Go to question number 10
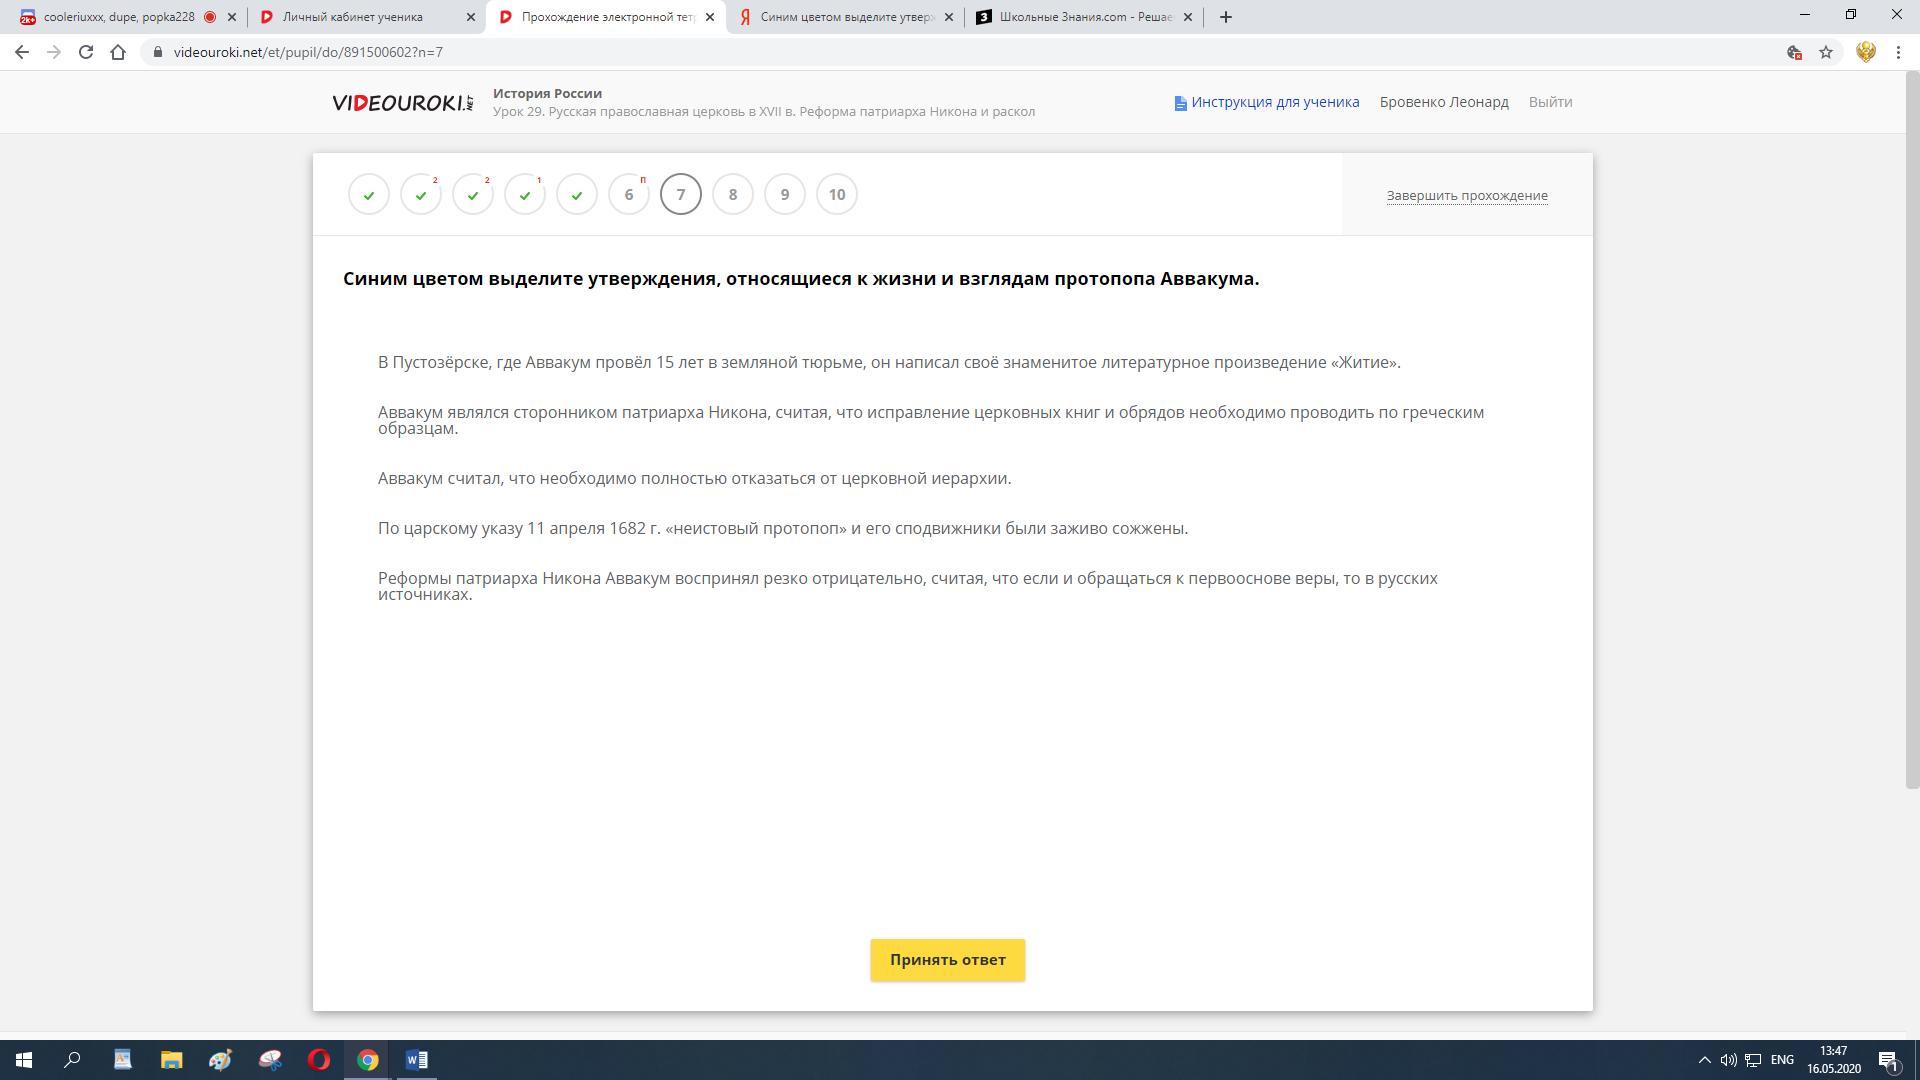The image size is (1920, 1080). (837, 195)
